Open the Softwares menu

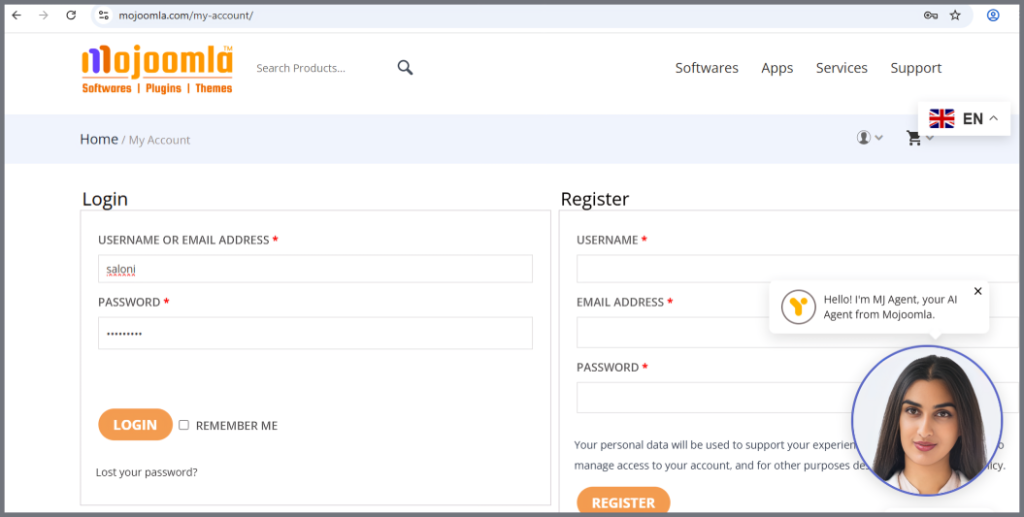point(706,68)
